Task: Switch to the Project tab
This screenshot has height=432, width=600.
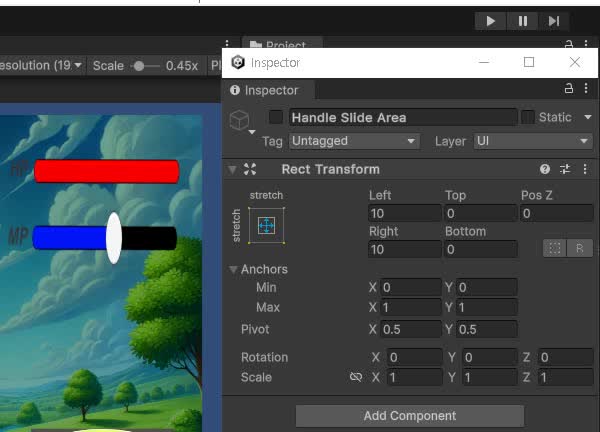Action: point(282,44)
